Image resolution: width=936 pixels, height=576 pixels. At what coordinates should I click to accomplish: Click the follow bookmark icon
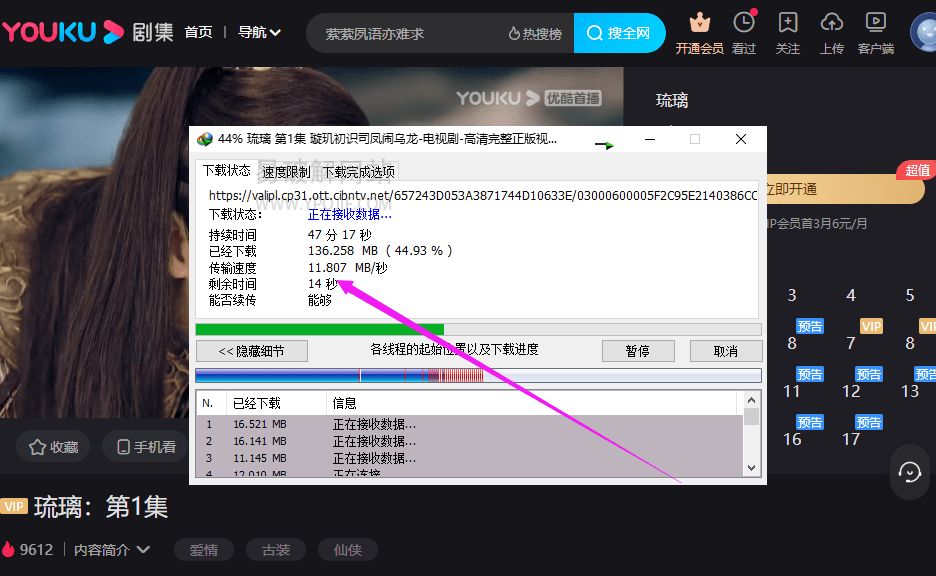pos(788,23)
